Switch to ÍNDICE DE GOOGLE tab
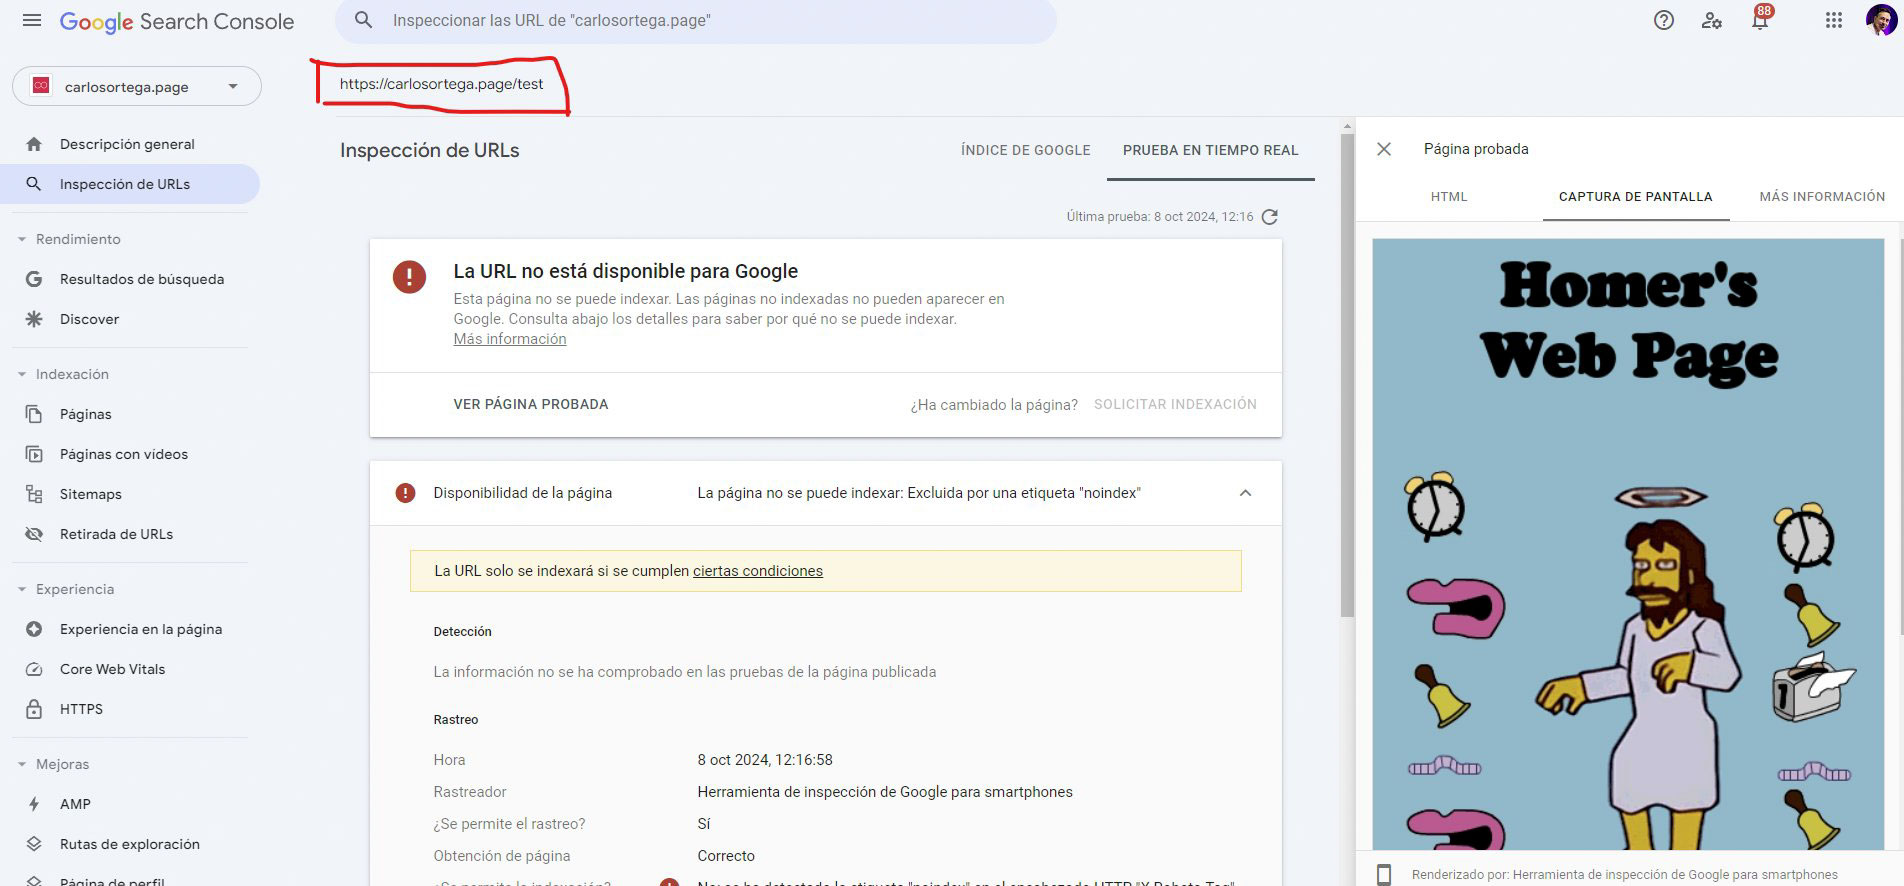The height and width of the screenshot is (886, 1904). [x=1025, y=150]
